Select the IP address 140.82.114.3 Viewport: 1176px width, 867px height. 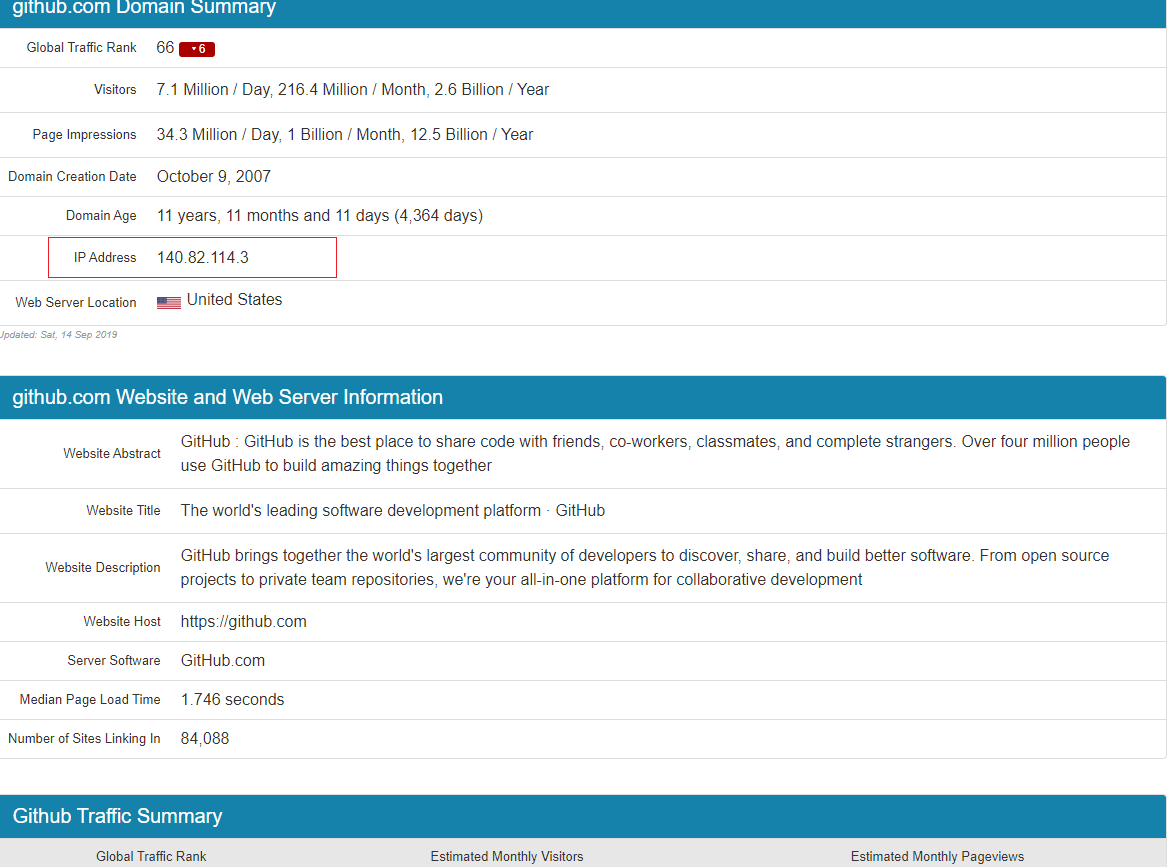[202, 257]
